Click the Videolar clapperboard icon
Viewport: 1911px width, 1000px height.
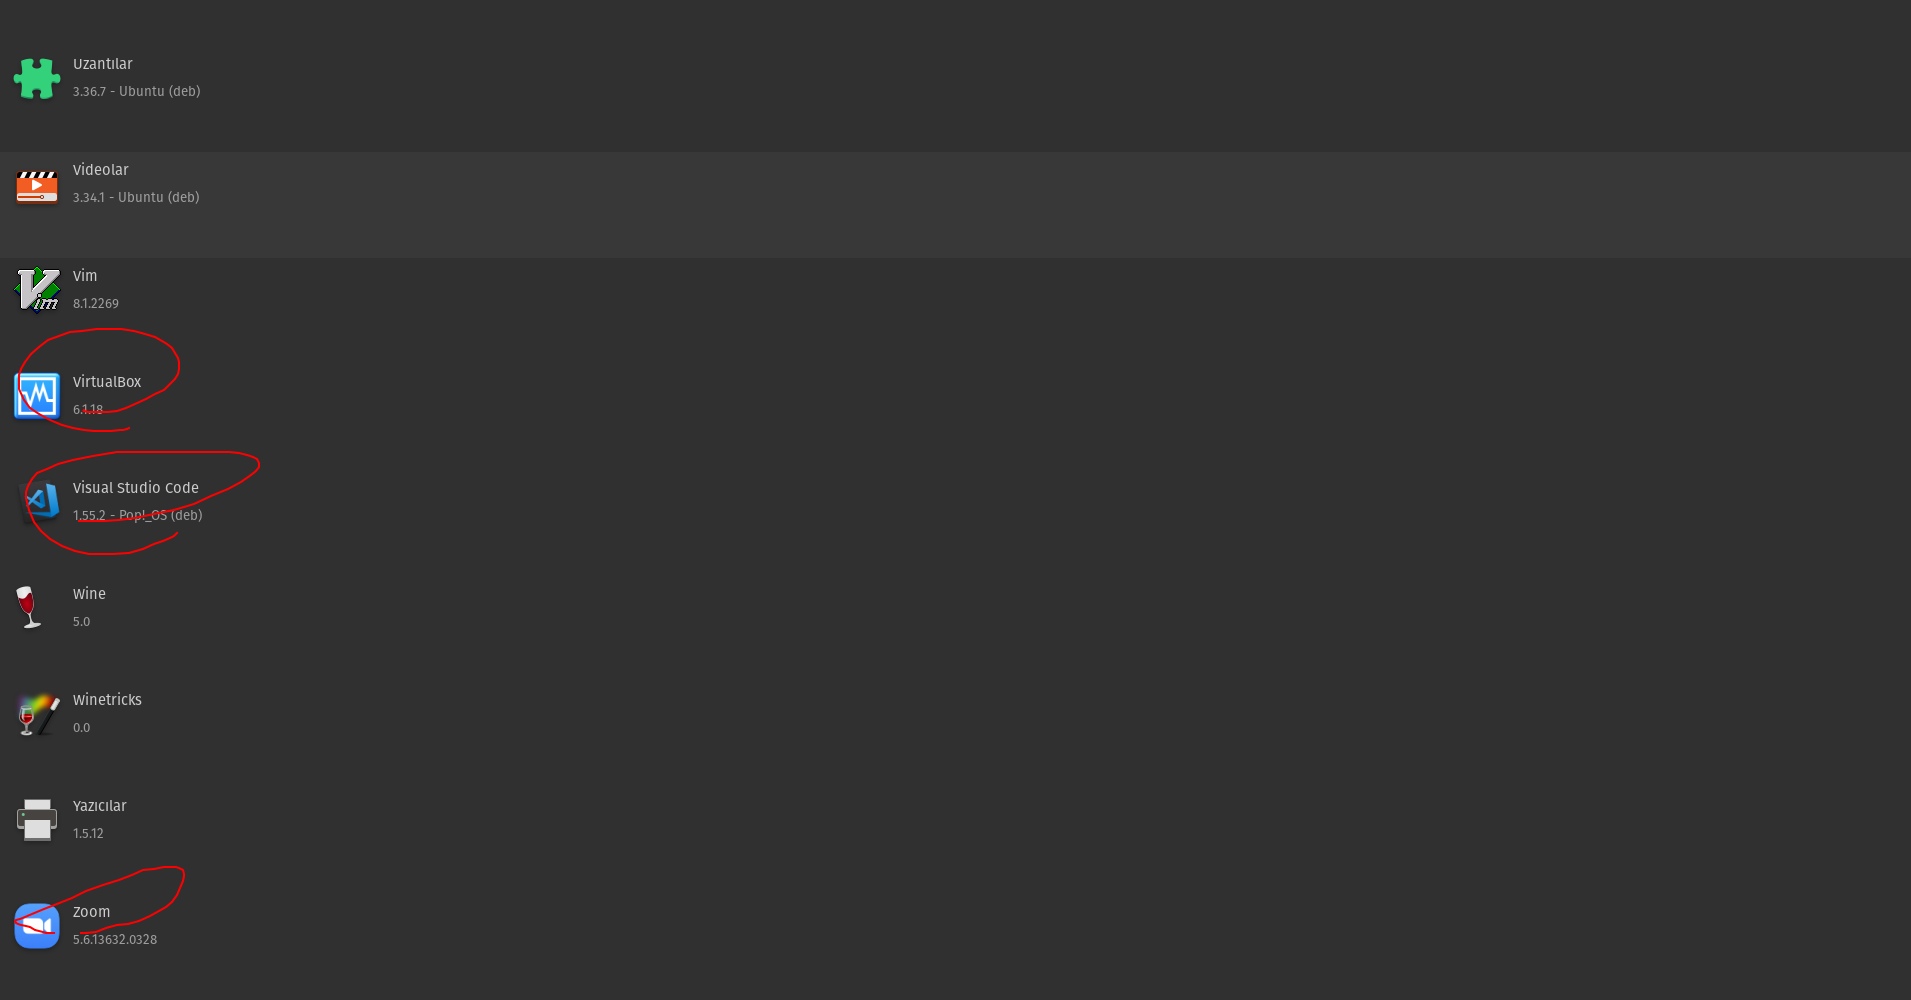click(37, 186)
